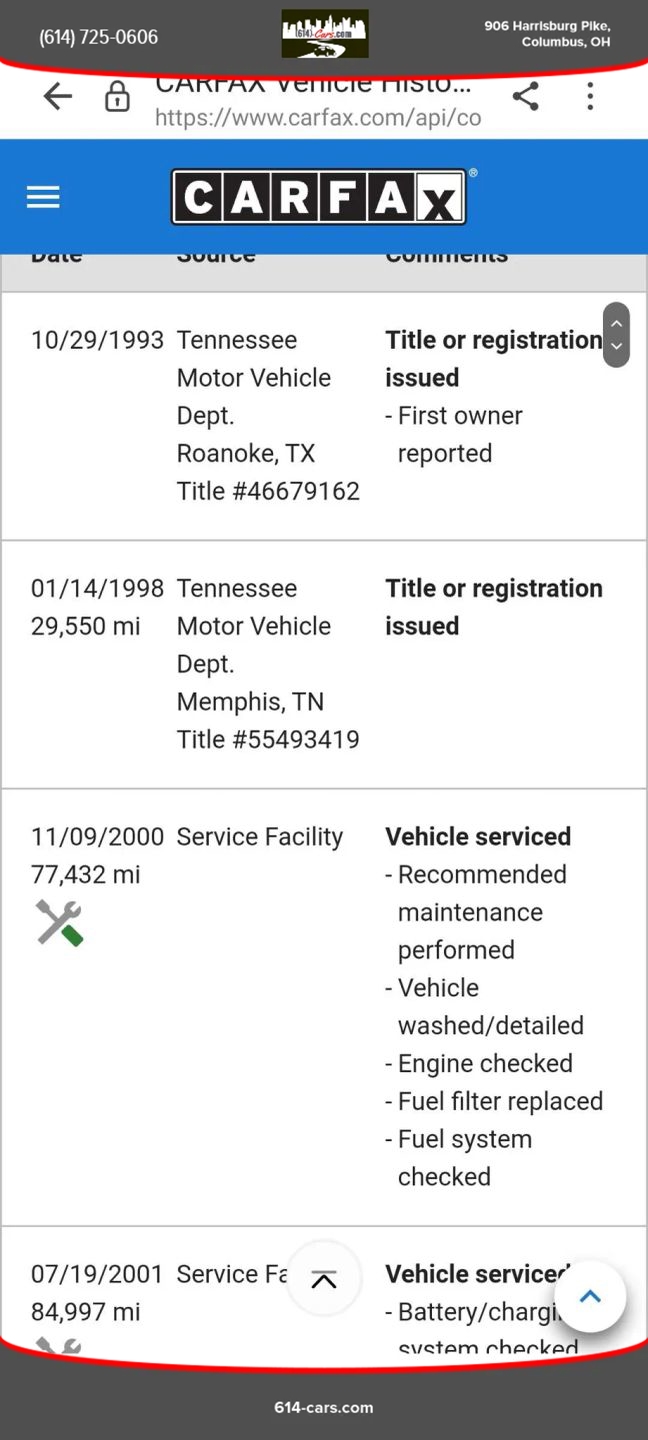Tap the browser back arrow
648x1440 pixels.
[x=58, y=96]
